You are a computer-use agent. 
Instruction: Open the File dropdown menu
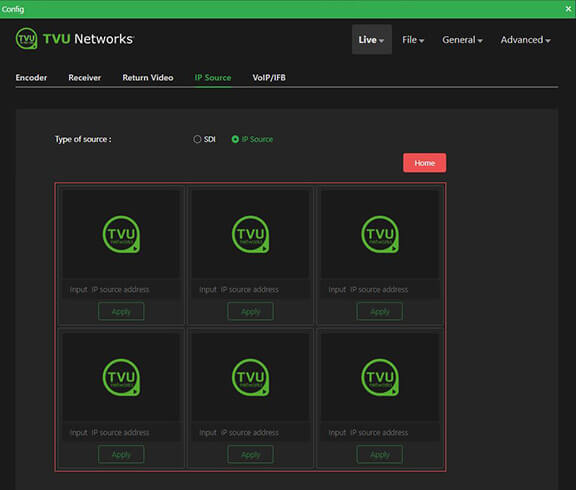click(413, 40)
